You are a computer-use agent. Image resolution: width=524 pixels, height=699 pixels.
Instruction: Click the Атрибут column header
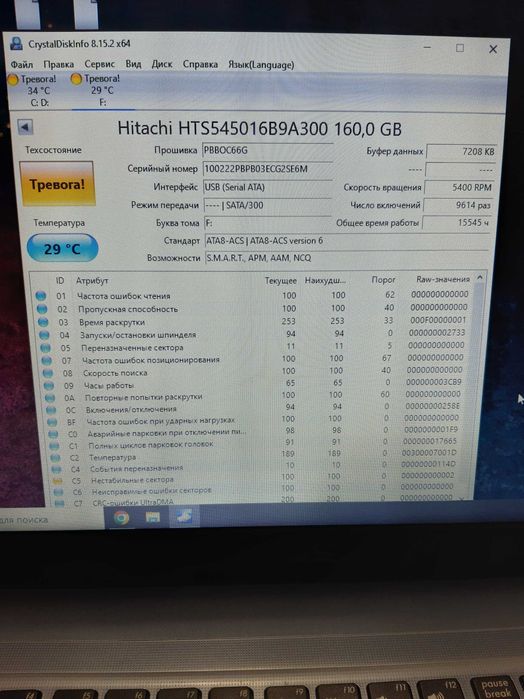point(92,281)
